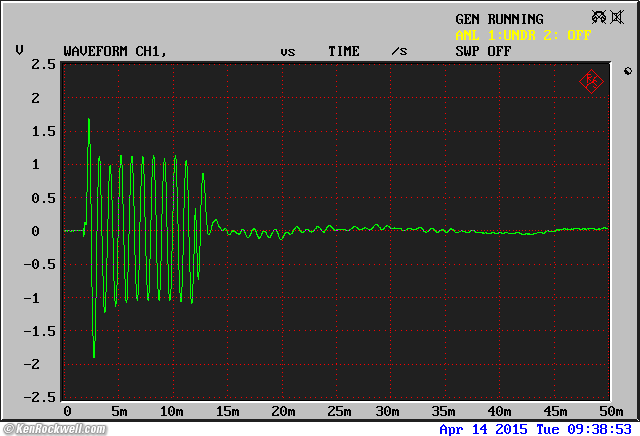Image resolution: width=640 pixels, height=436 pixels.
Task: Click the crossed-out headphones icon
Action: (599, 18)
